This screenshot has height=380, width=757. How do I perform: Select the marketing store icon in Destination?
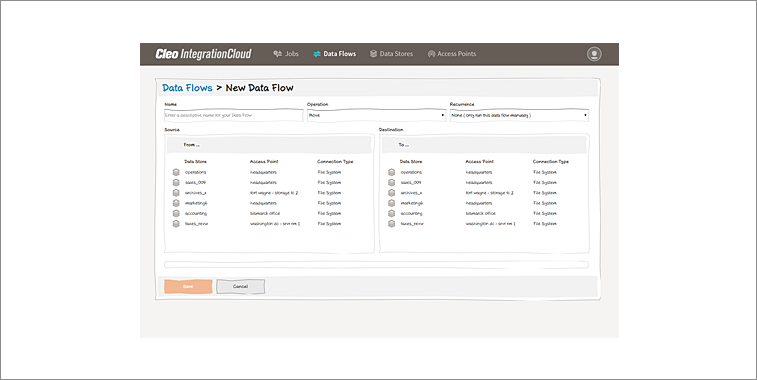(x=392, y=203)
